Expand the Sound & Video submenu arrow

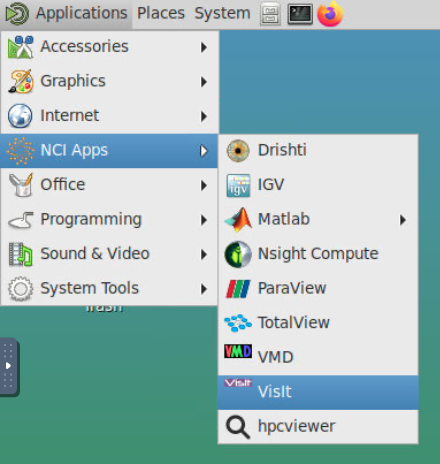click(204, 255)
